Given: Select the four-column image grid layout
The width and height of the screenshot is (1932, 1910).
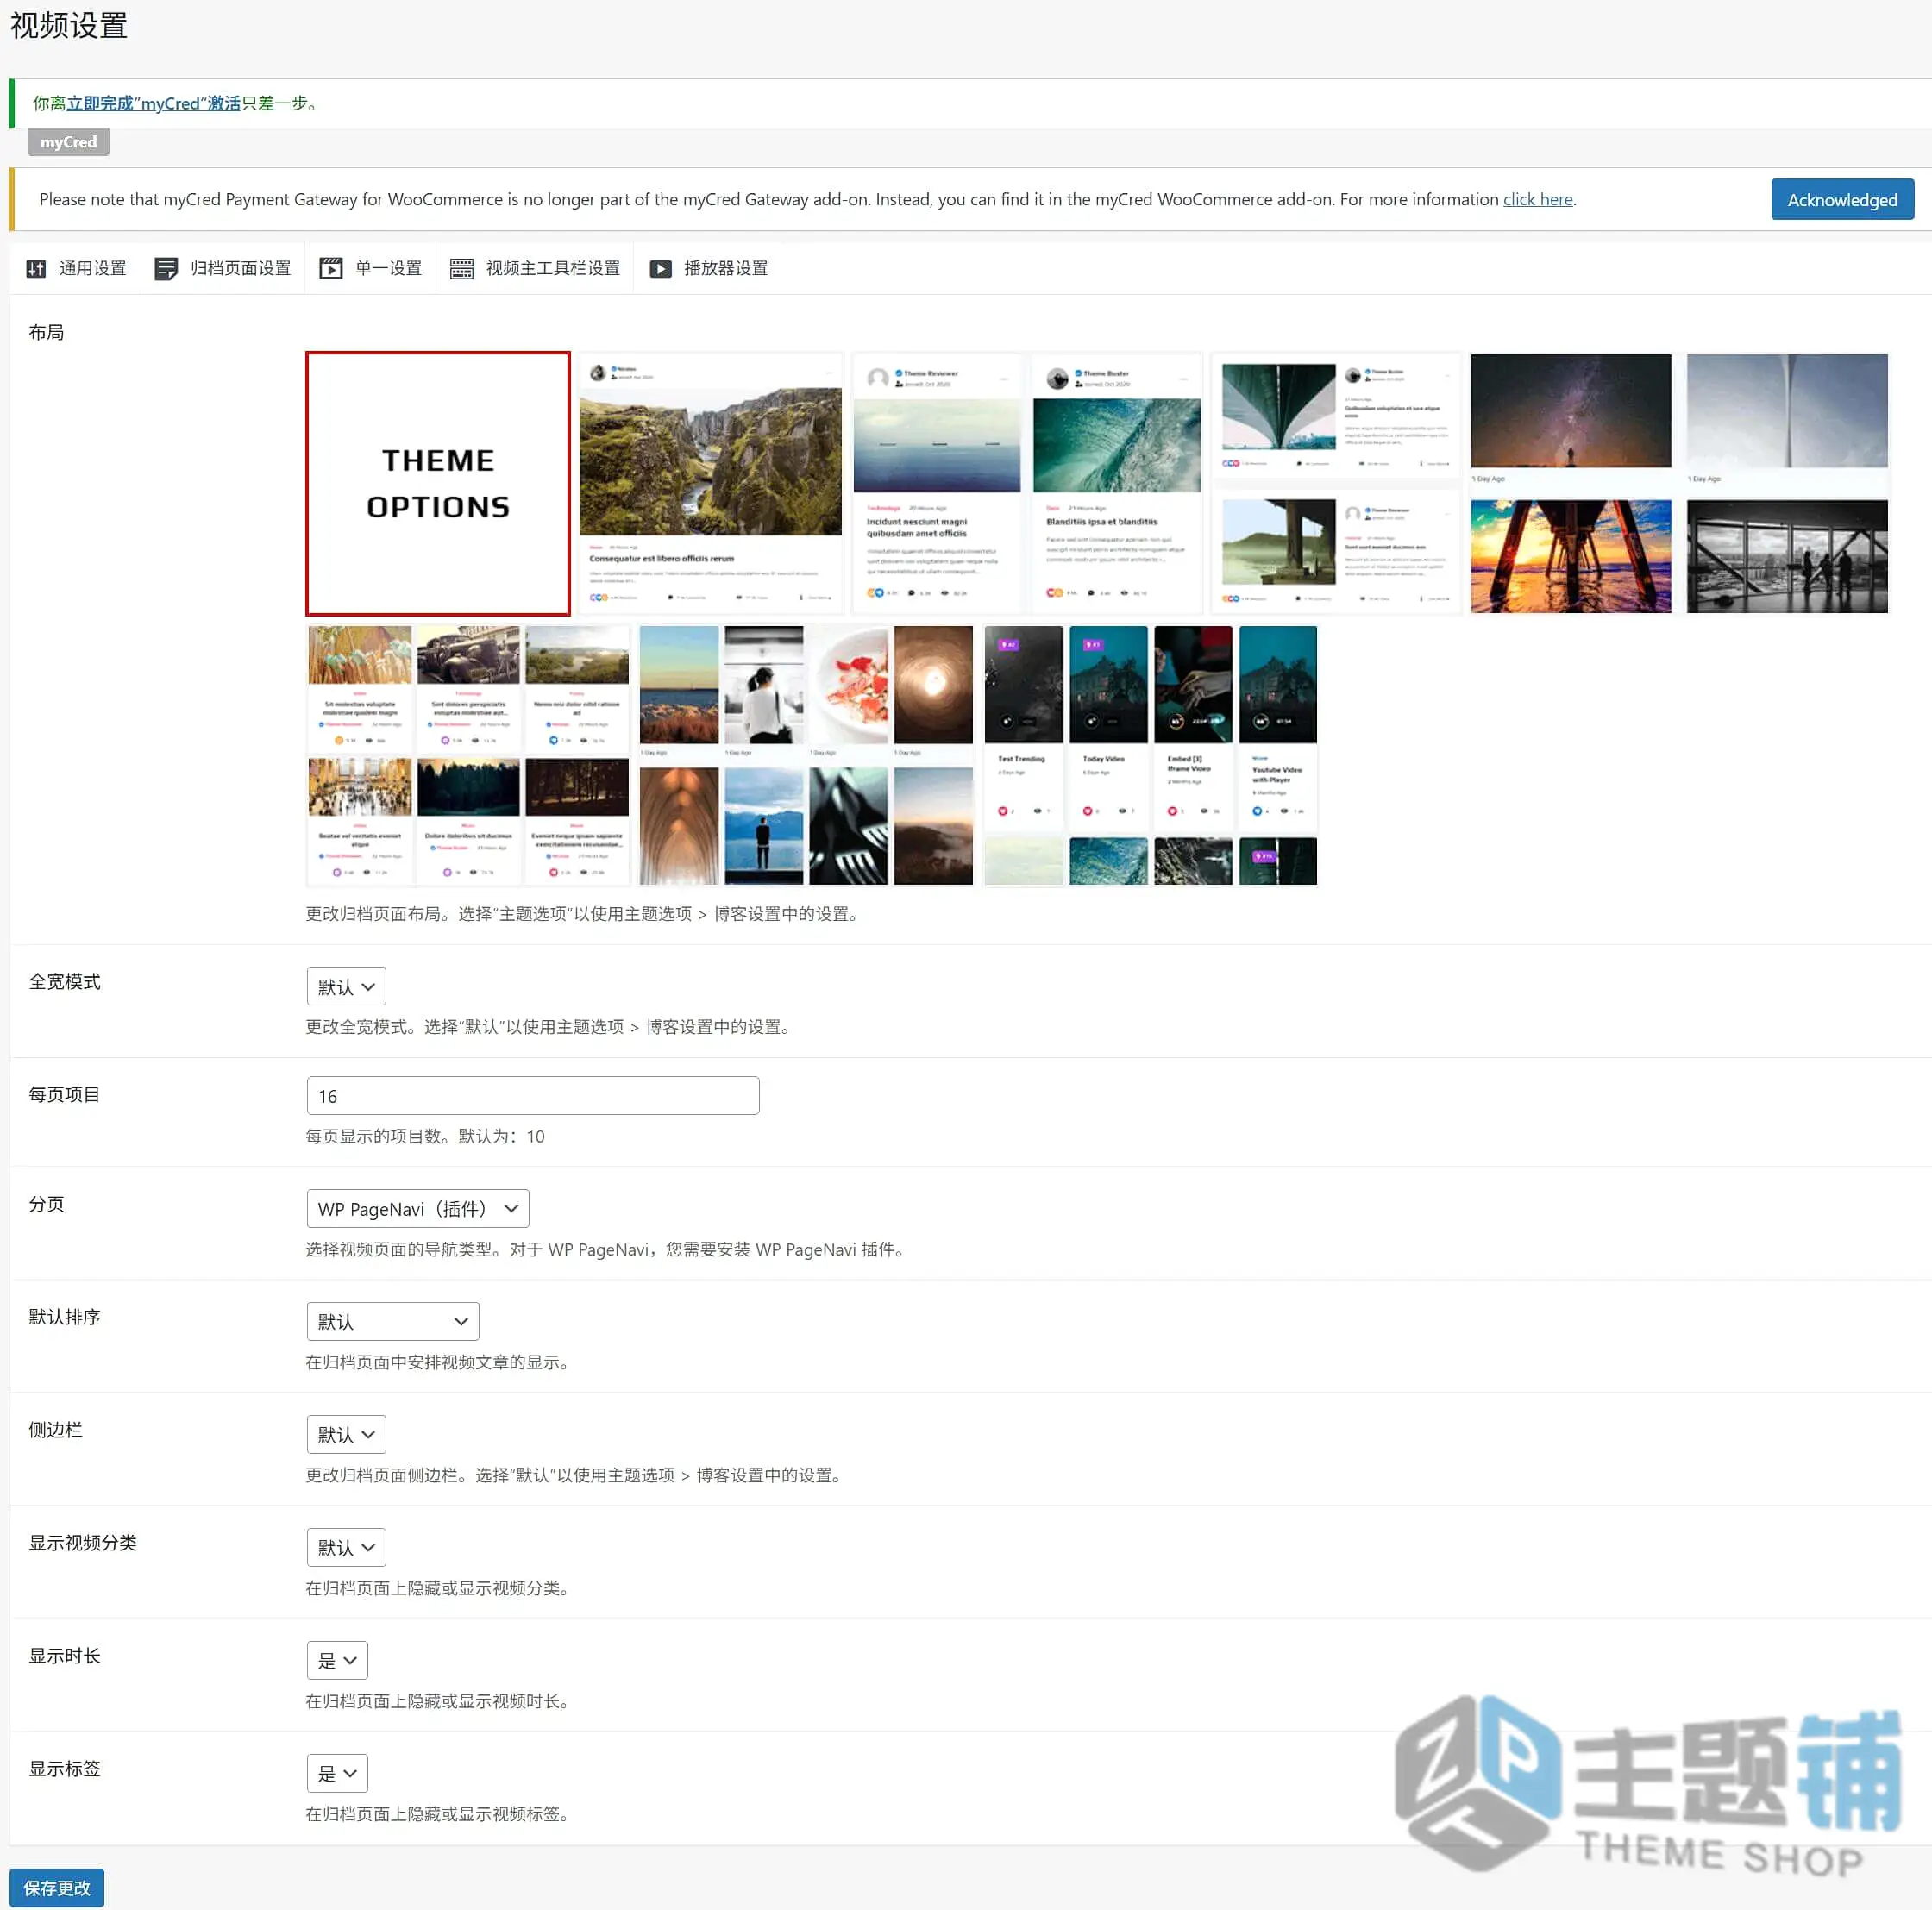Looking at the screenshot, I should 806,755.
